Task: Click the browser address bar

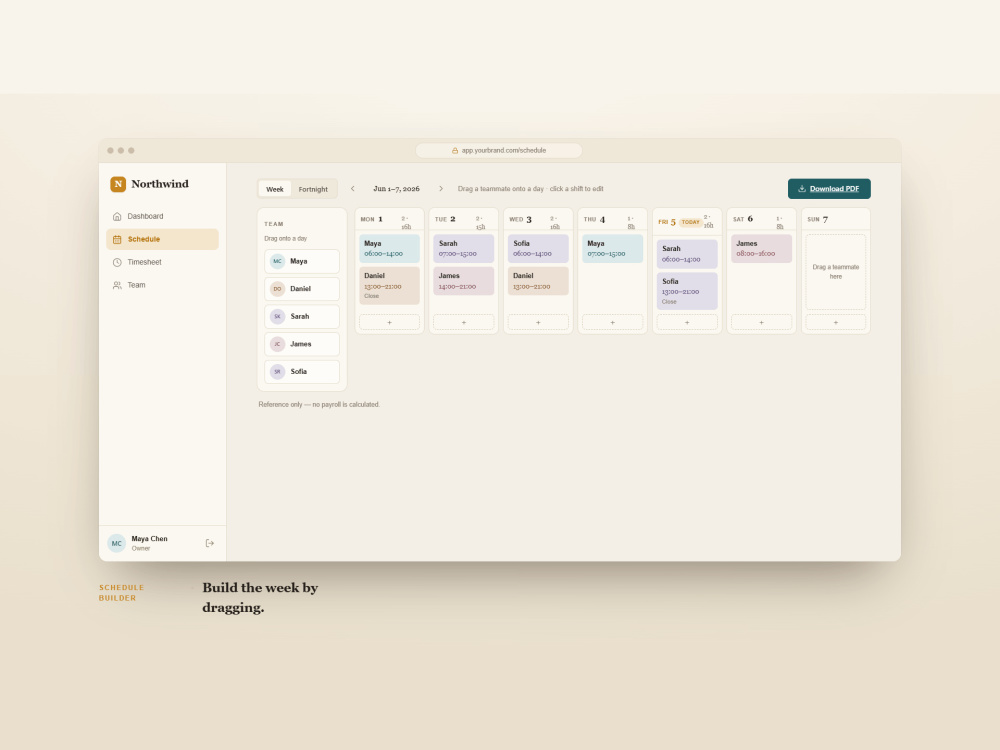Action: (499, 151)
